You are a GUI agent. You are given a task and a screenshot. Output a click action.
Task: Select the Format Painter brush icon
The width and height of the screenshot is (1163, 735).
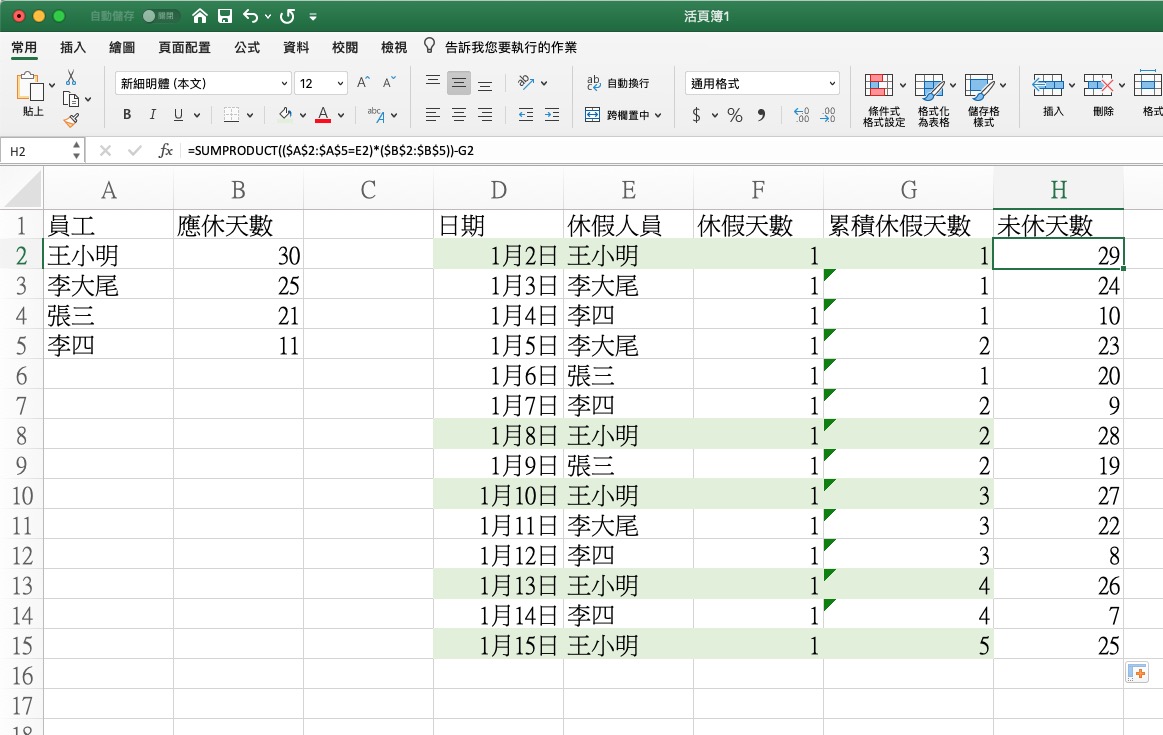coord(71,120)
